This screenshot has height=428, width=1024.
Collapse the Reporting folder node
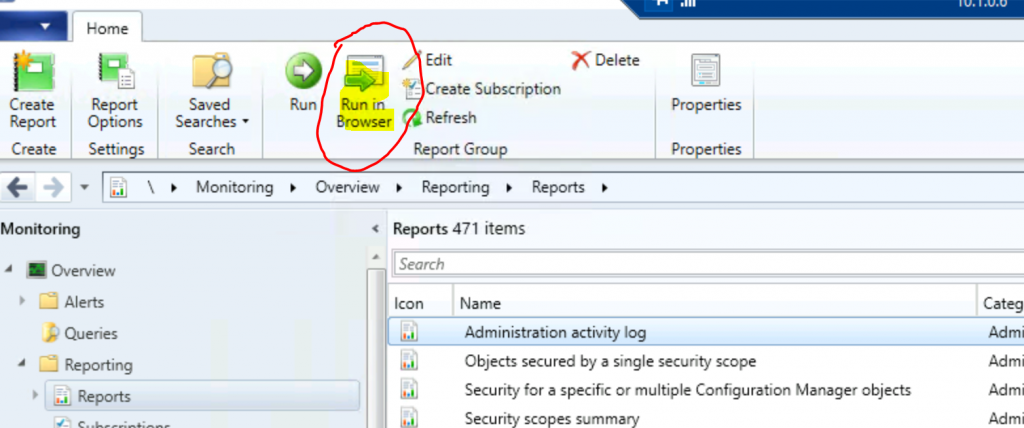click(23, 364)
